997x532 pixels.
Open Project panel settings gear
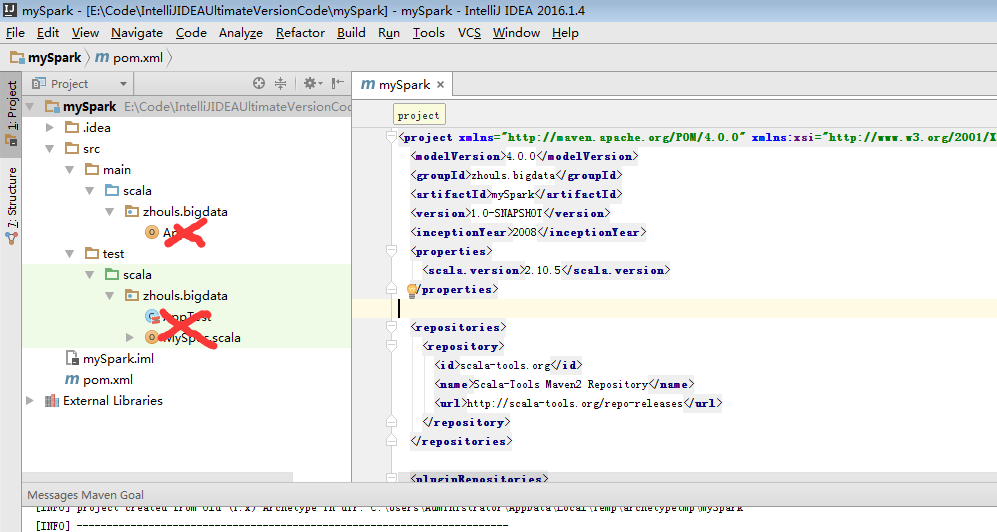coord(312,83)
